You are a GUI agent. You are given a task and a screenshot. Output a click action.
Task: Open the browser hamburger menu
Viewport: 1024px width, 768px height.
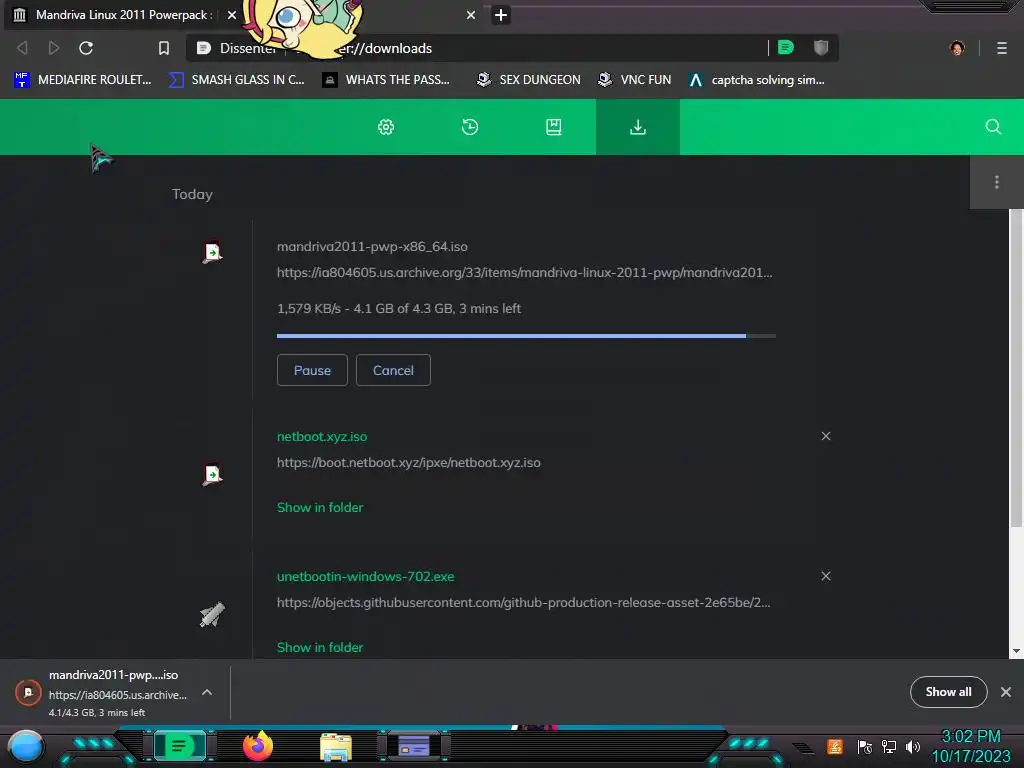[1002, 48]
